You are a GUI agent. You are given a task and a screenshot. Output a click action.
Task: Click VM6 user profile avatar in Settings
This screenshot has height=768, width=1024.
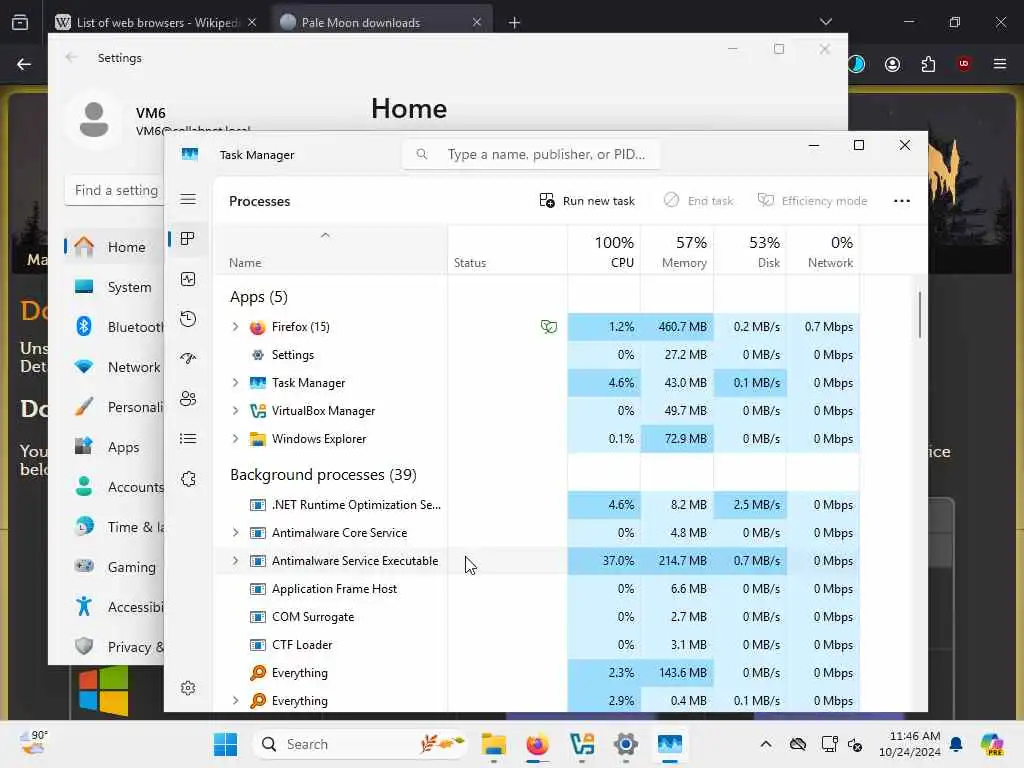[x=94, y=120]
